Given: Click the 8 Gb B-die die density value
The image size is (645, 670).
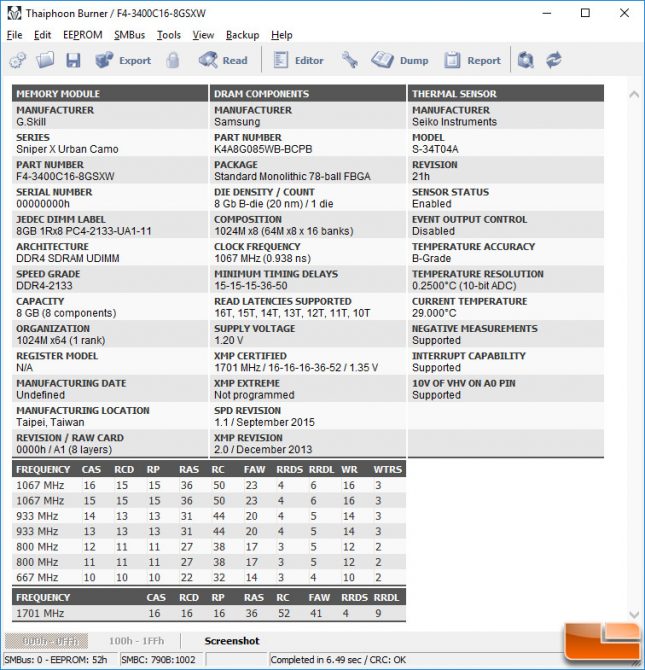Looking at the screenshot, I should point(274,204).
